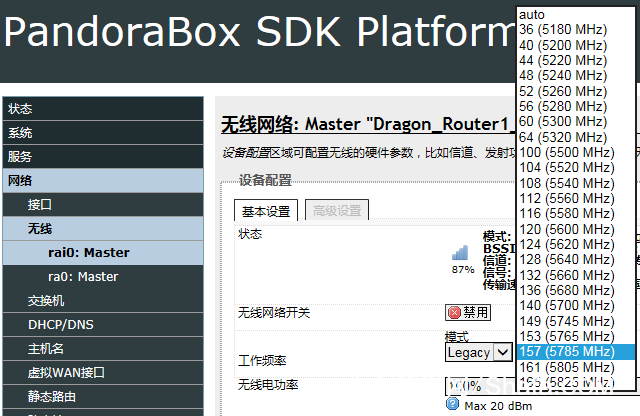Open the DHCP/DNS page
640x416 pixels.
point(103,325)
